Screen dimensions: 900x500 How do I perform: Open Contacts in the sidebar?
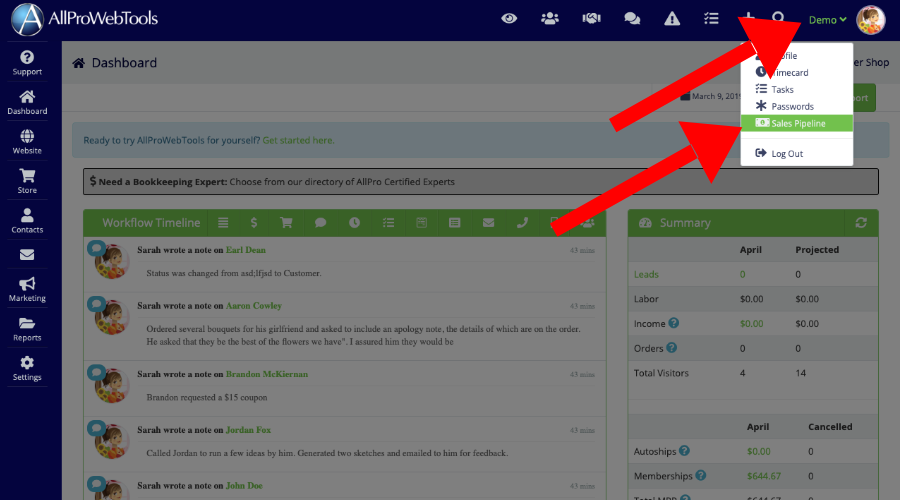click(x=27, y=221)
